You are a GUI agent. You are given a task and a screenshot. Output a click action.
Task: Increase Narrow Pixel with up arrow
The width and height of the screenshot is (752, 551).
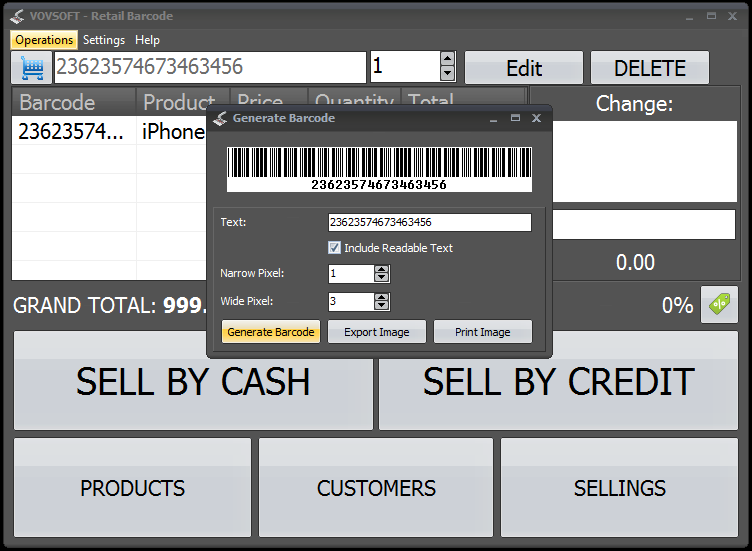(382, 270)
